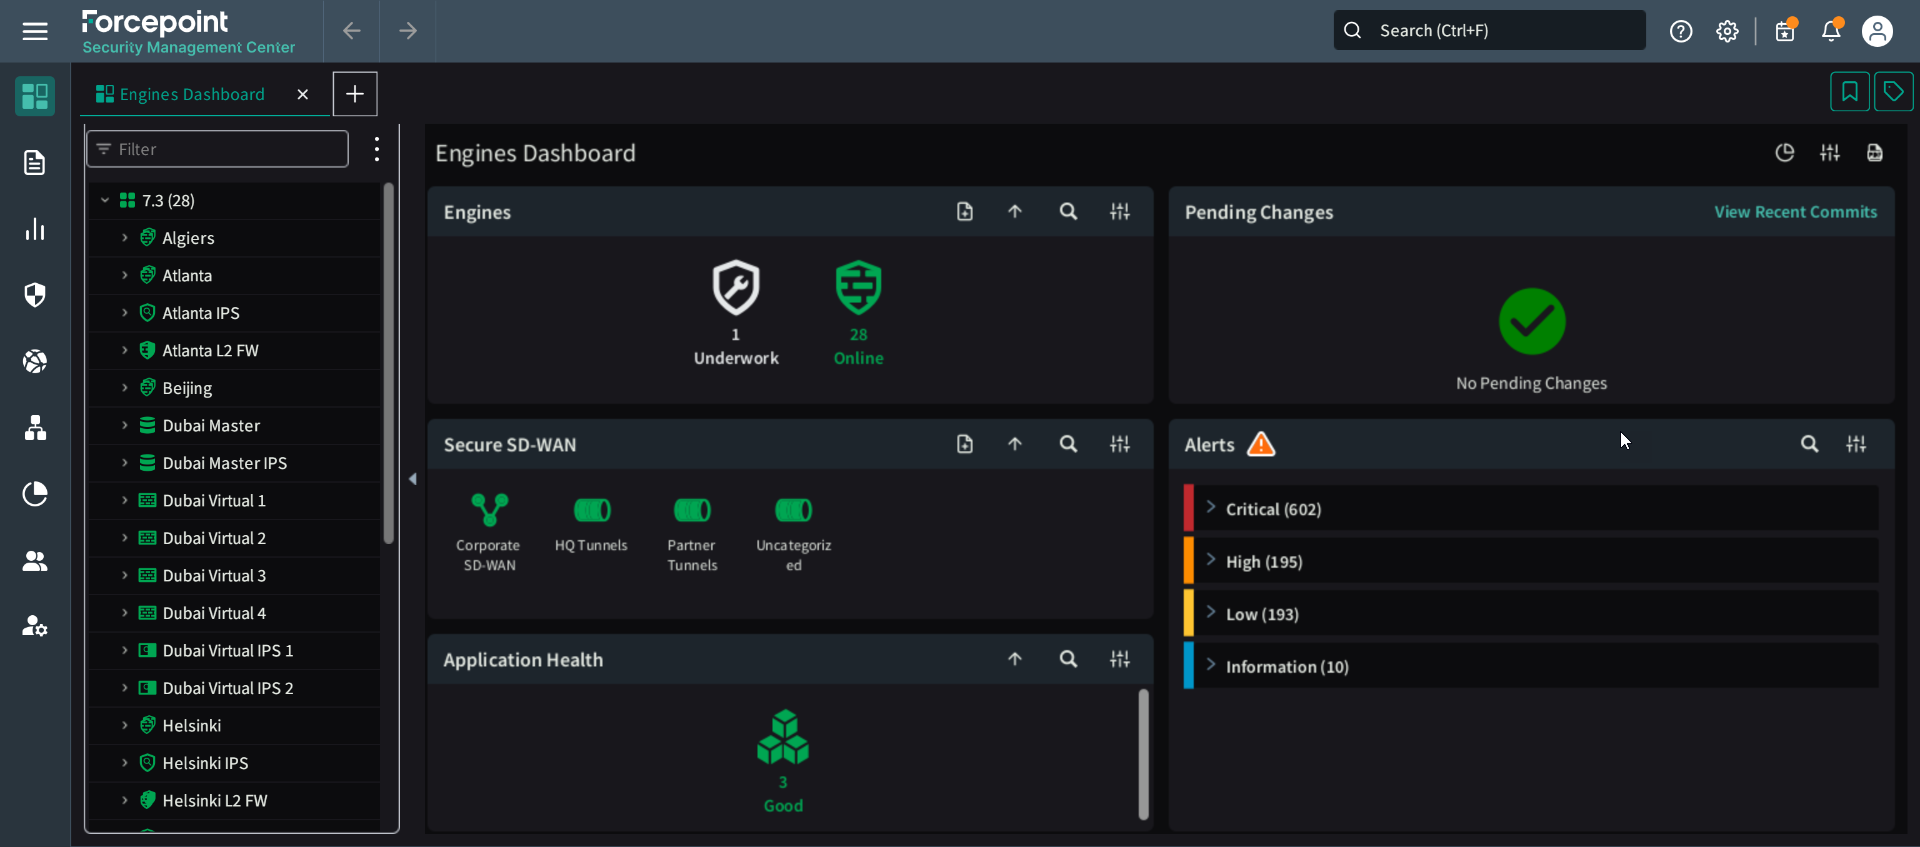
Task: Click the HQ Tunnels status indicator
Action: [x=591, y=511]
